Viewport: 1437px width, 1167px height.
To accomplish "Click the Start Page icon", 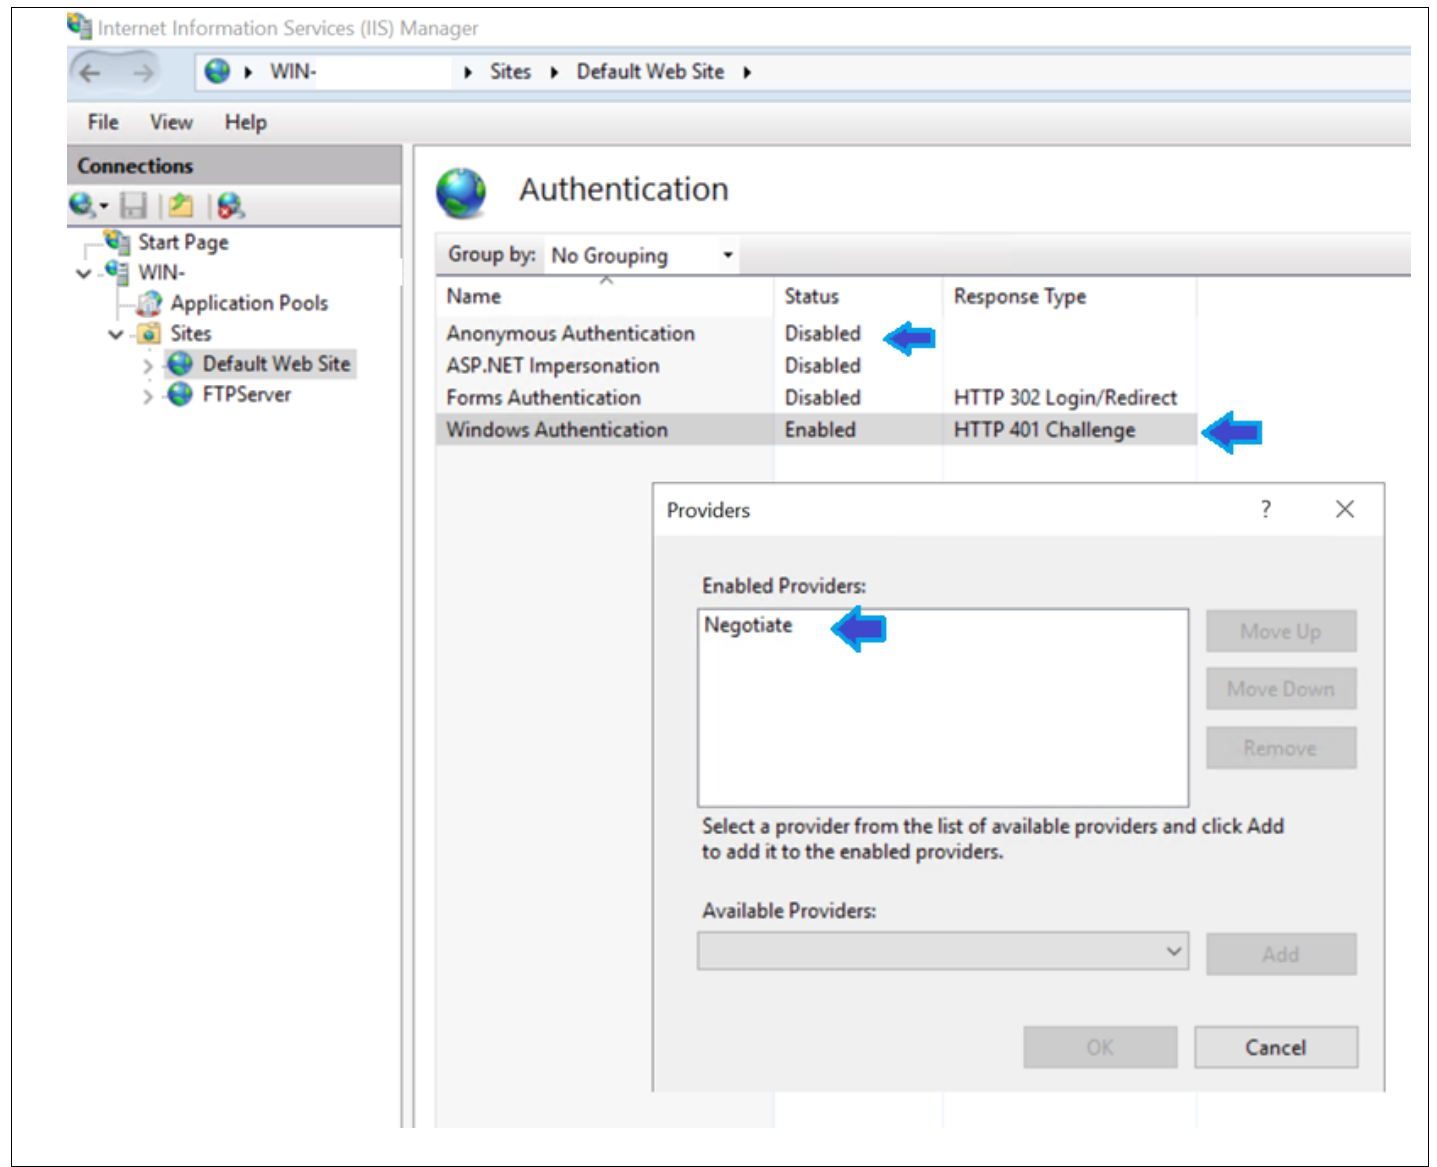I will 117,243.
